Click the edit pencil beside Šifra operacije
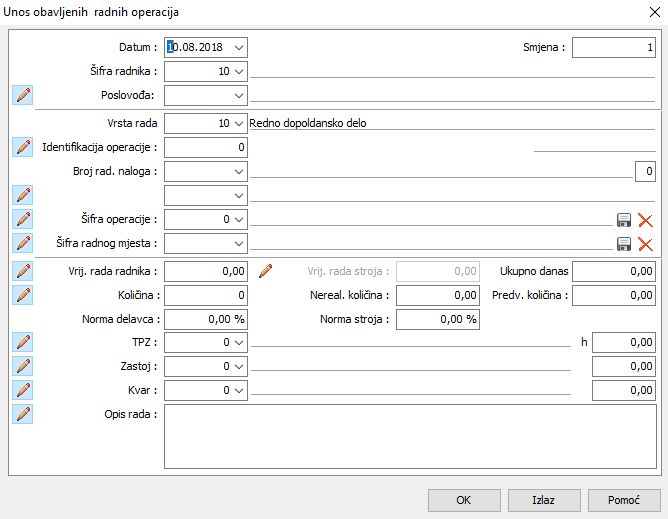The height and width of the screenshot is (519, 668). coord(23,218)
